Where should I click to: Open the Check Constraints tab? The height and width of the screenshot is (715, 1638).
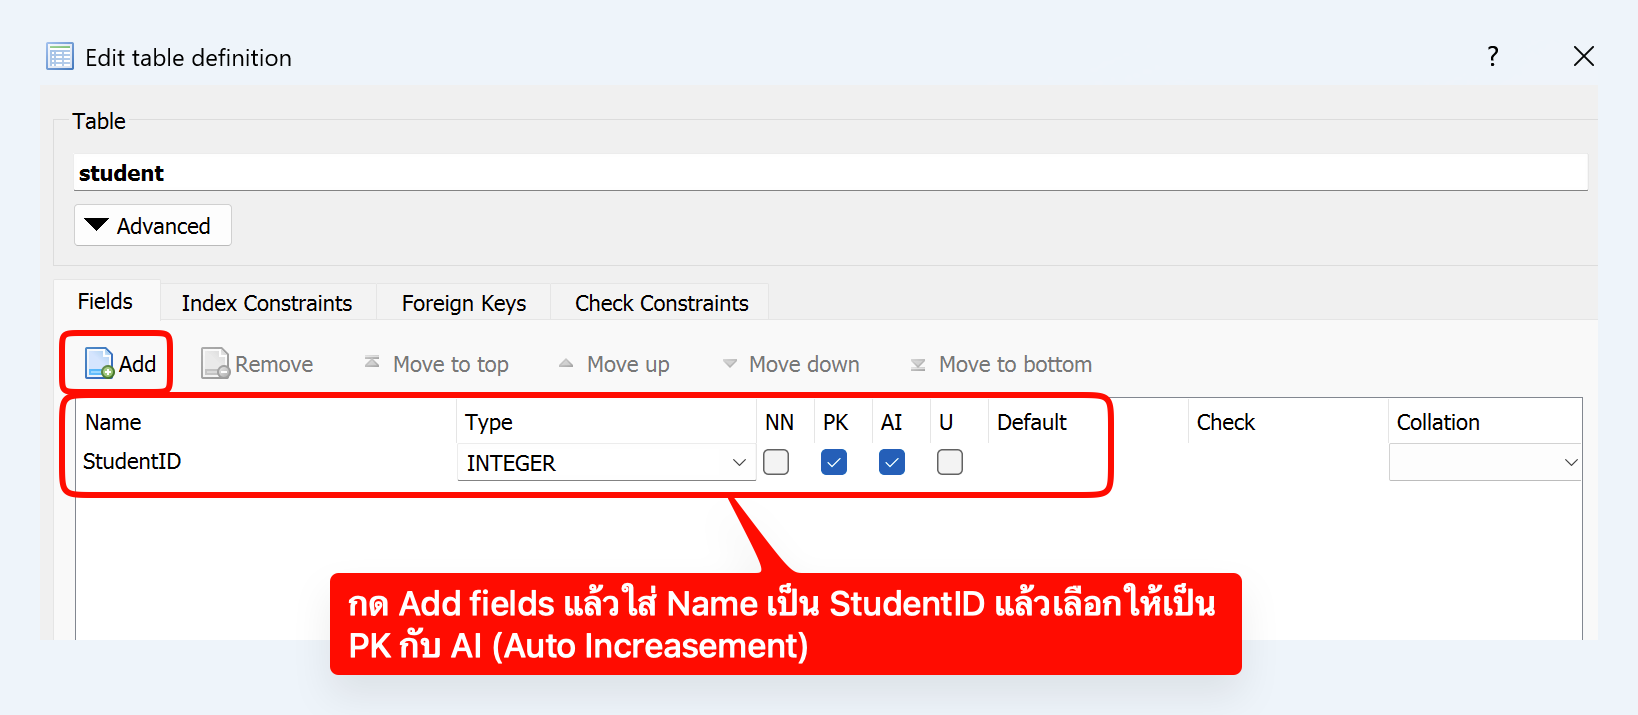point(661,303)
